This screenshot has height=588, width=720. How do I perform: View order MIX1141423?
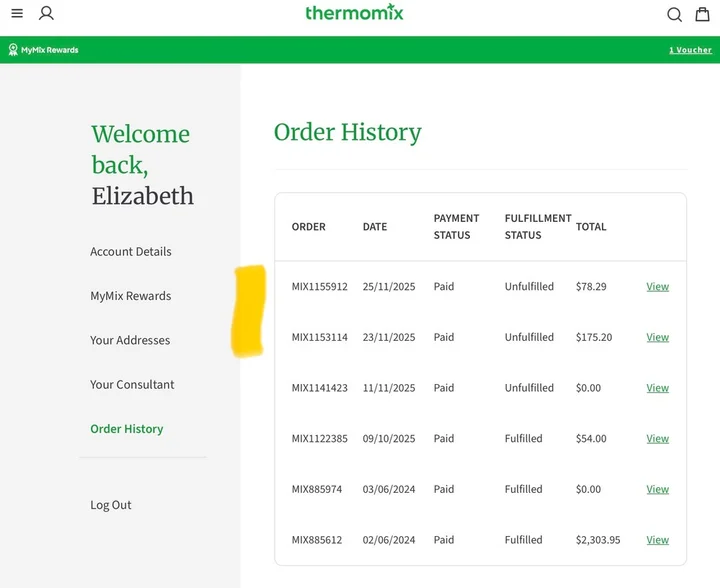658,388
